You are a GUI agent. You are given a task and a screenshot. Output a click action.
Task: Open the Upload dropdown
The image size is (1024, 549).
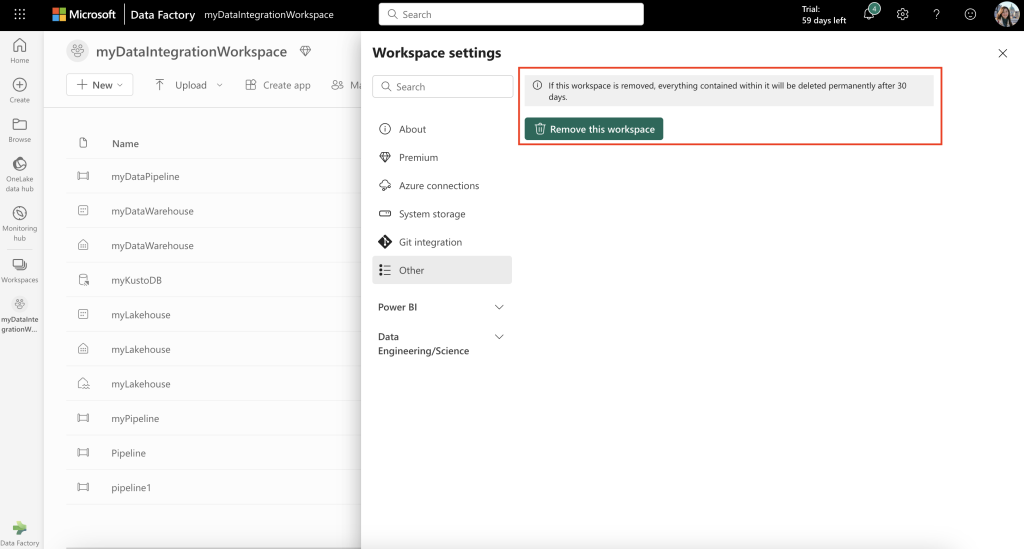[189, 85]
